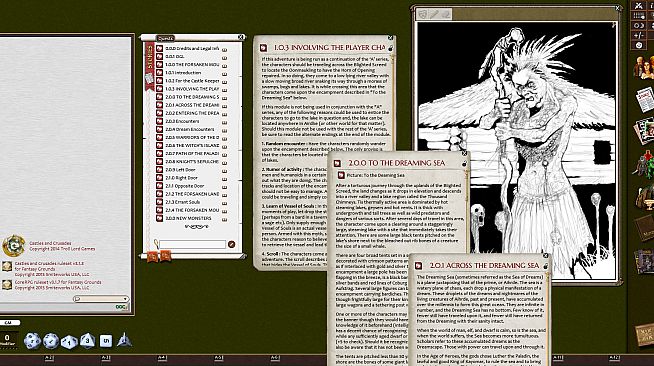
Task: Roll the d20 die
Action: click(x=32, y=341)
